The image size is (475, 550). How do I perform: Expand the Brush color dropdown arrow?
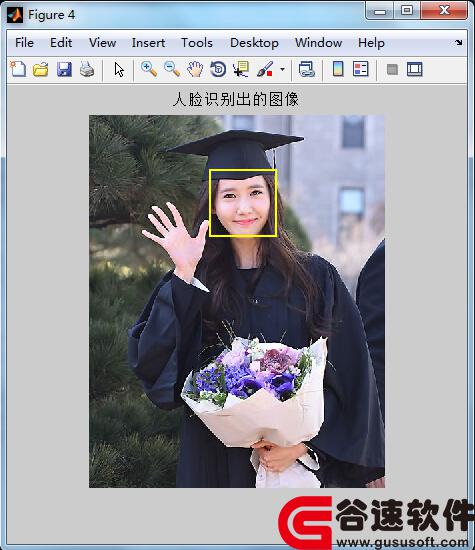point(282,69)
